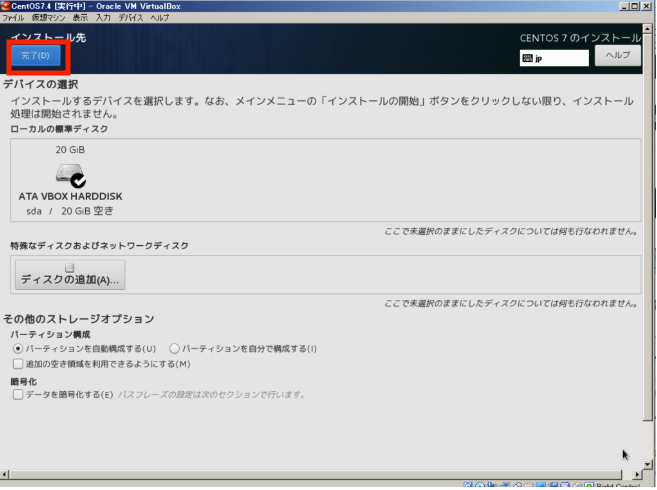Maximize the VirtualBox window

pyautogui.click(x=634, y=6)
